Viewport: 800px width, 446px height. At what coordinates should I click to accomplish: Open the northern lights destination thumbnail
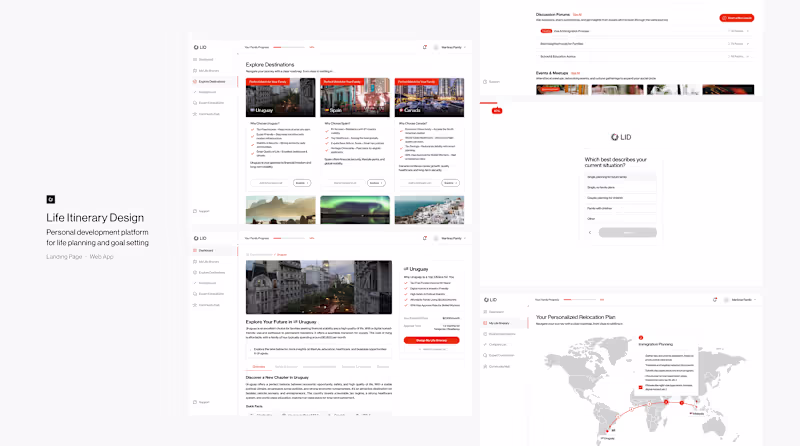pyautogui.click(x=355, y=210)
